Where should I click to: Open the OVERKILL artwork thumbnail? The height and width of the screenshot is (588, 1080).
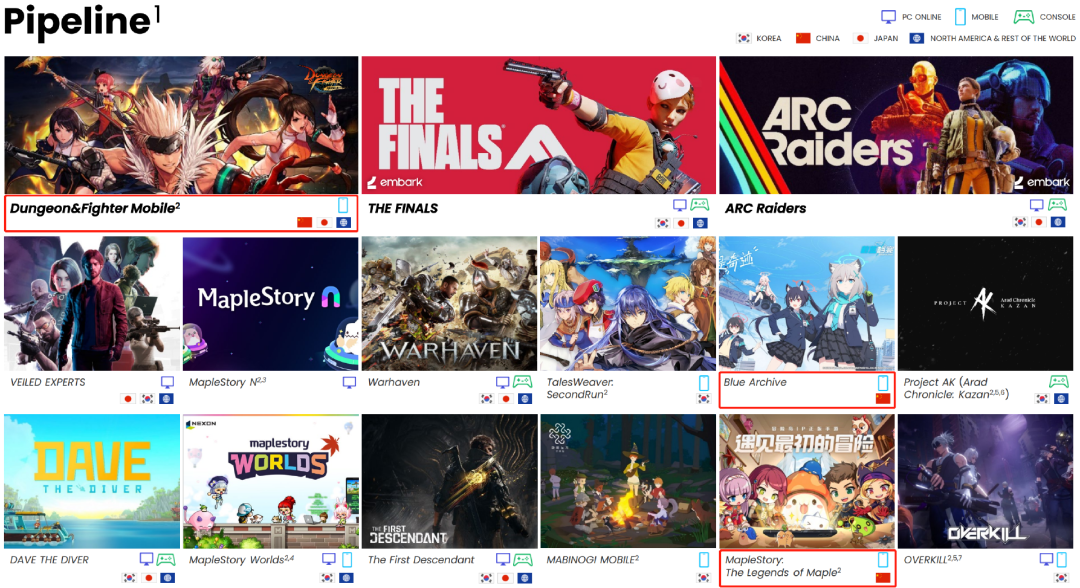click(x=986, y=481)
